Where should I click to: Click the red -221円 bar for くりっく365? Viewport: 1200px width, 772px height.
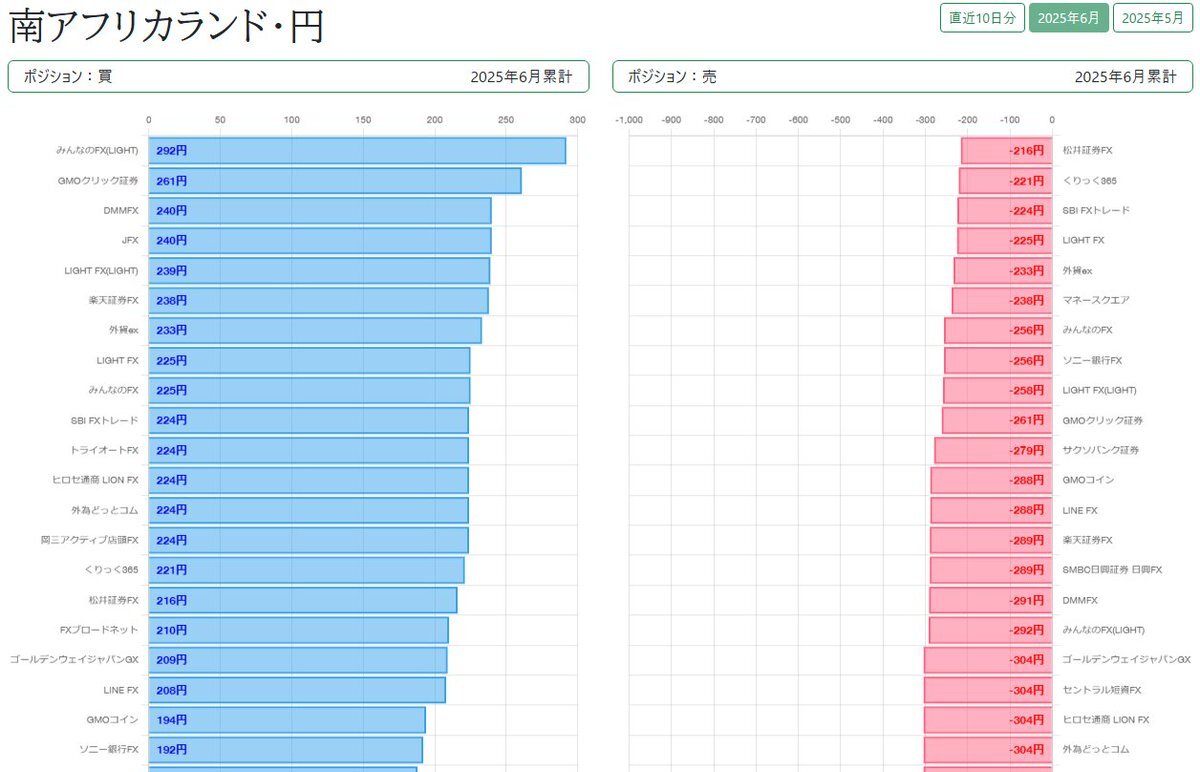pyautogui.click(x=1006, y=181)
